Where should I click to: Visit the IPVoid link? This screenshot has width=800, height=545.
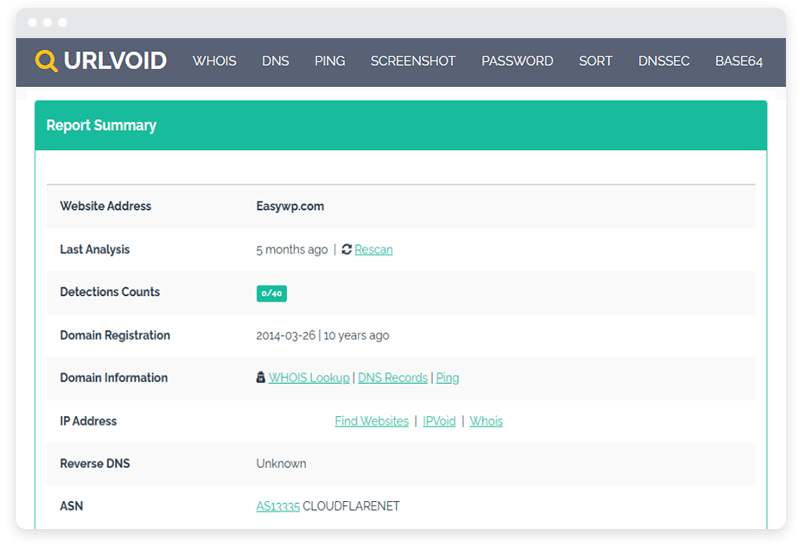(439, 421)
